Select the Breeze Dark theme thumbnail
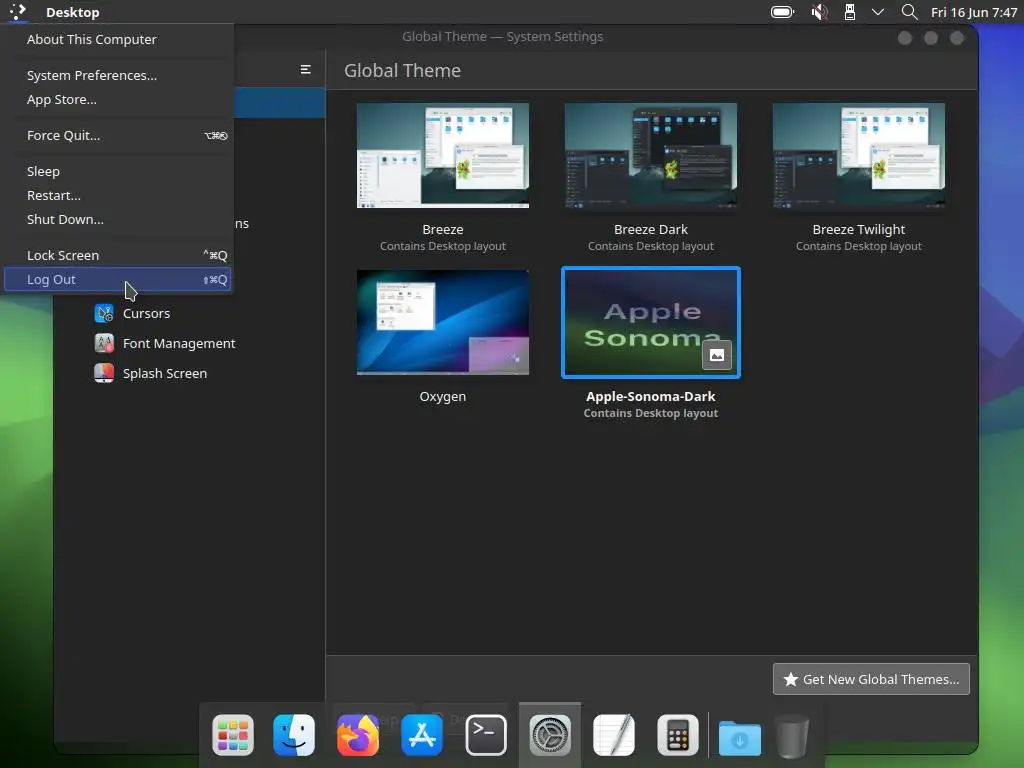Viewport: 1024px width, 768px height. [x=650, y=155]
